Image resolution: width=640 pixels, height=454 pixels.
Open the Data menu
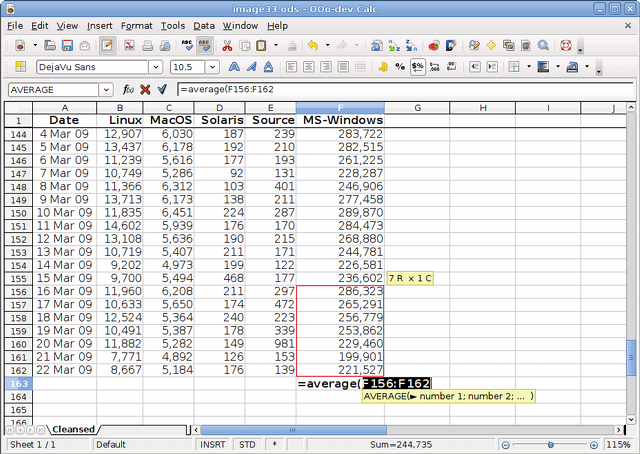[x=204, y=24]
